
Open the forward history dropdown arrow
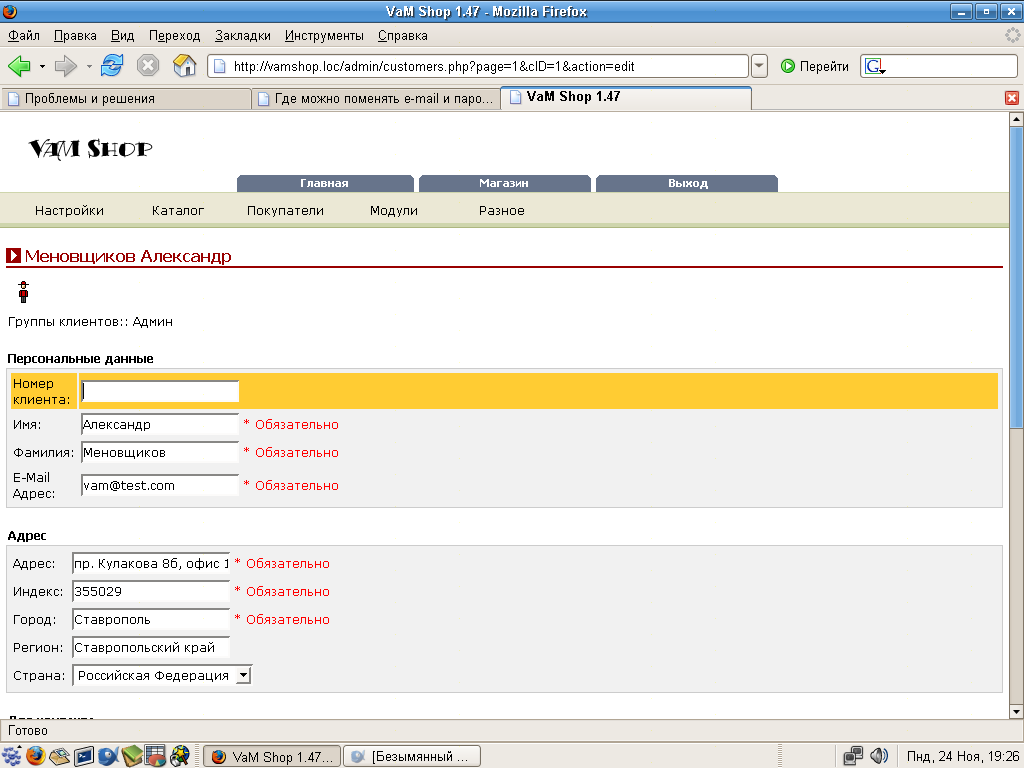(x=89, y=66)
